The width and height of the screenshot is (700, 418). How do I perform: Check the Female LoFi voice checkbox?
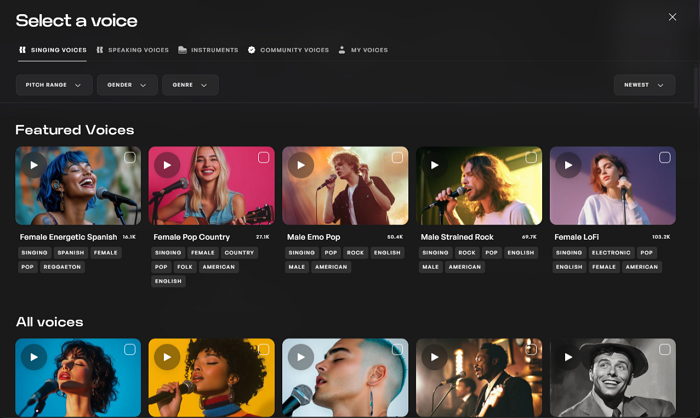[664, 158]
